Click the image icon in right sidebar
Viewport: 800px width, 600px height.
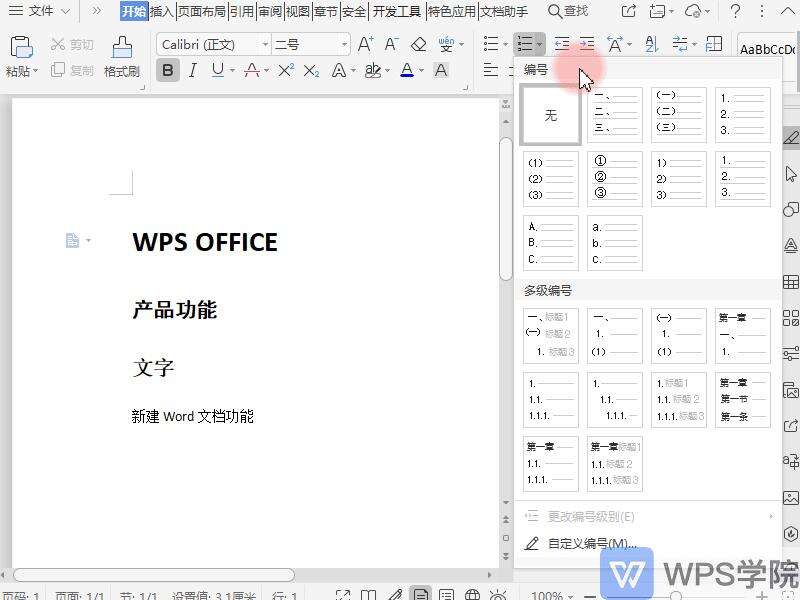[791, 497]
